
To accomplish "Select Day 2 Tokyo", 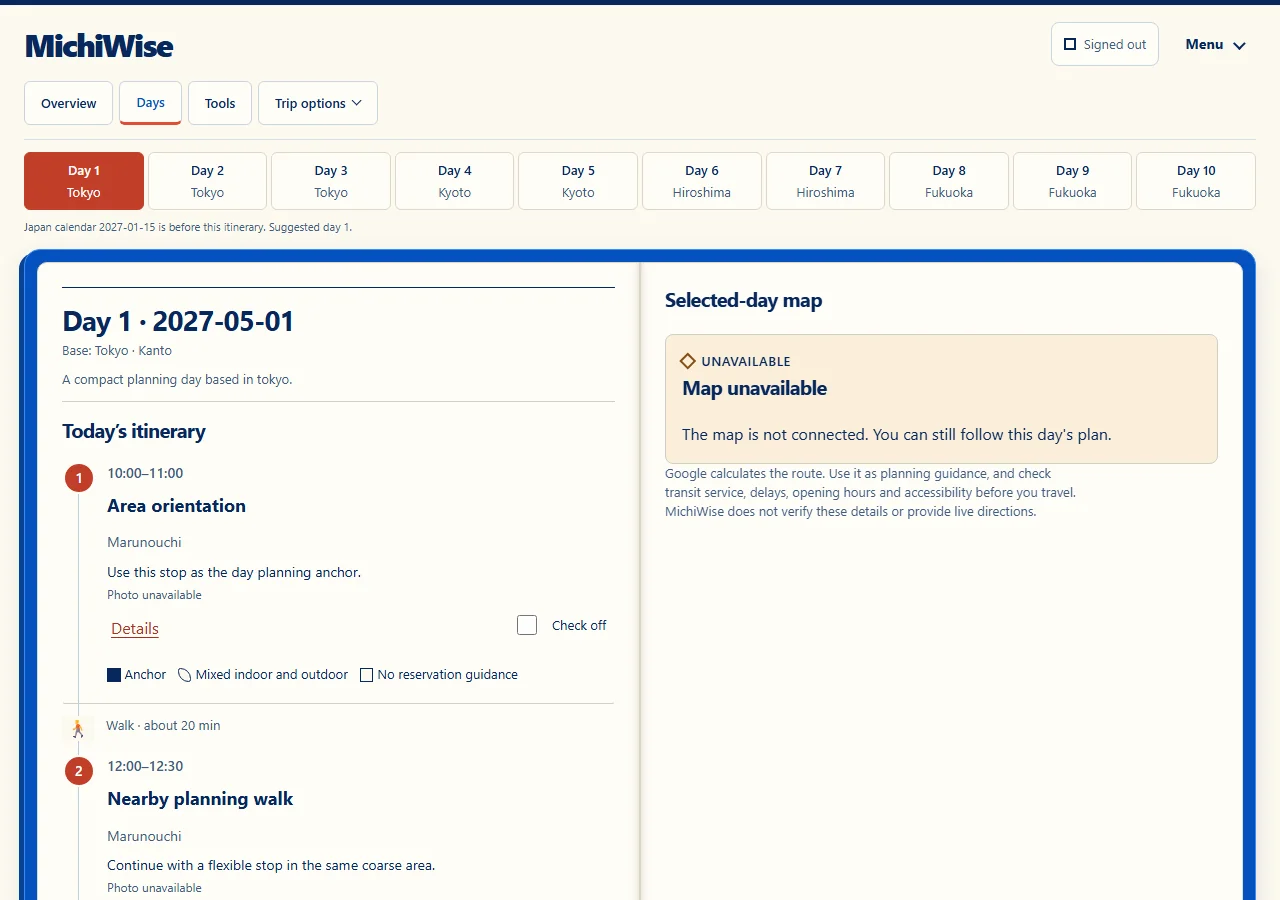I will click(x=208, y=181).
